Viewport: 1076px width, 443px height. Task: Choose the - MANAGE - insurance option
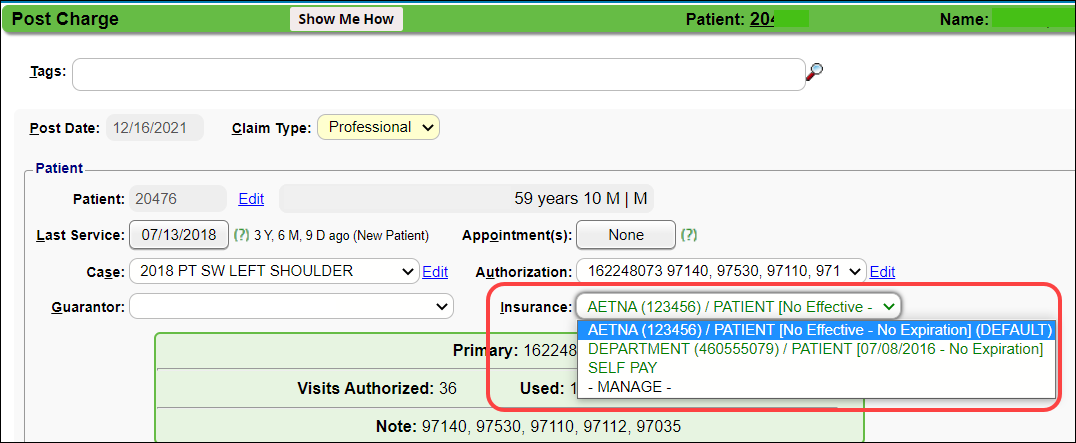pos(630,387)
